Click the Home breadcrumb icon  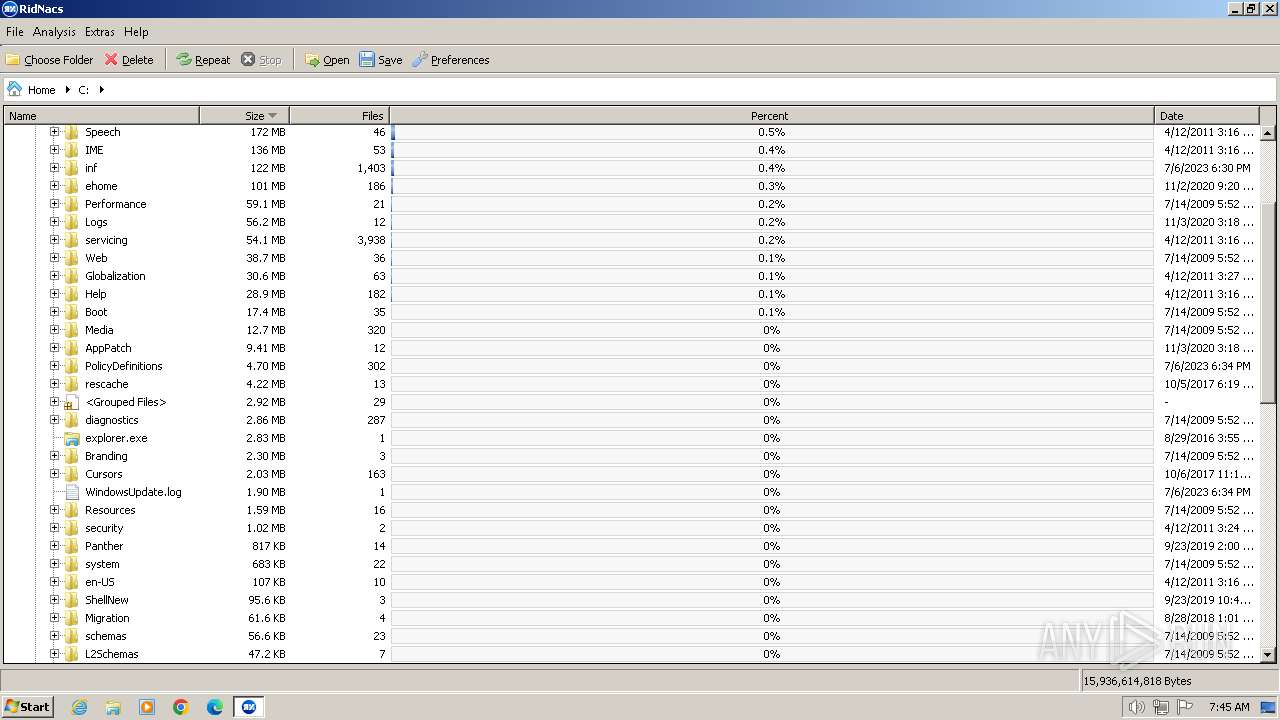pos(14,89)
